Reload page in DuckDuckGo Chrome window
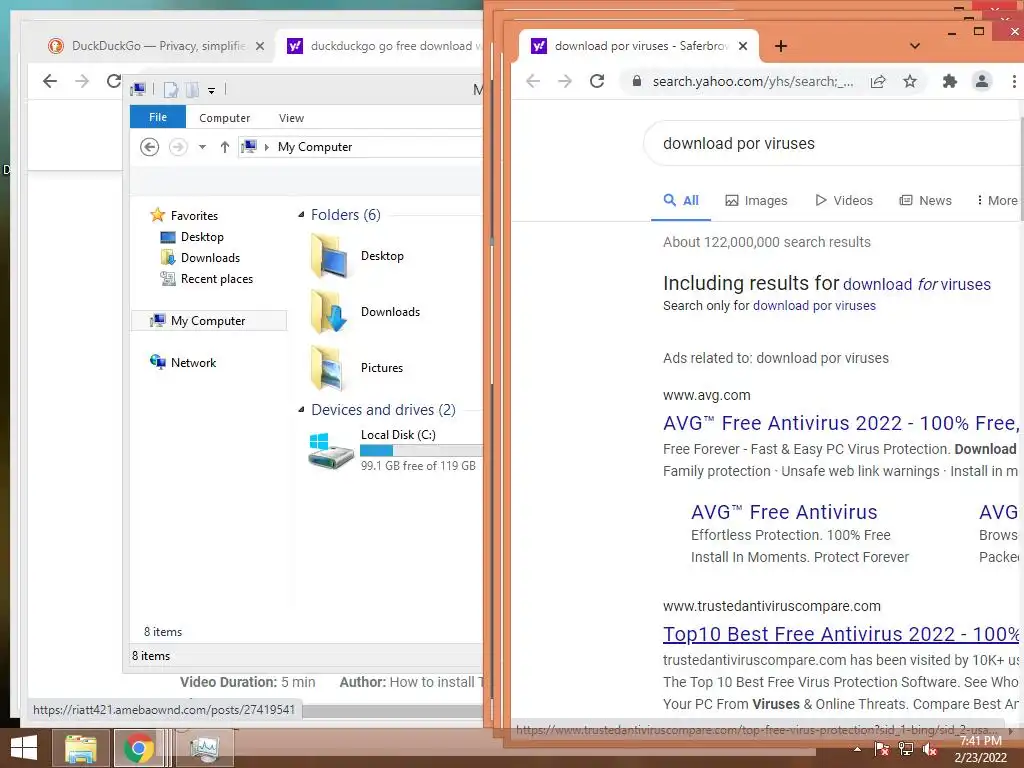 pyautogui.click(x=114, y=81)
